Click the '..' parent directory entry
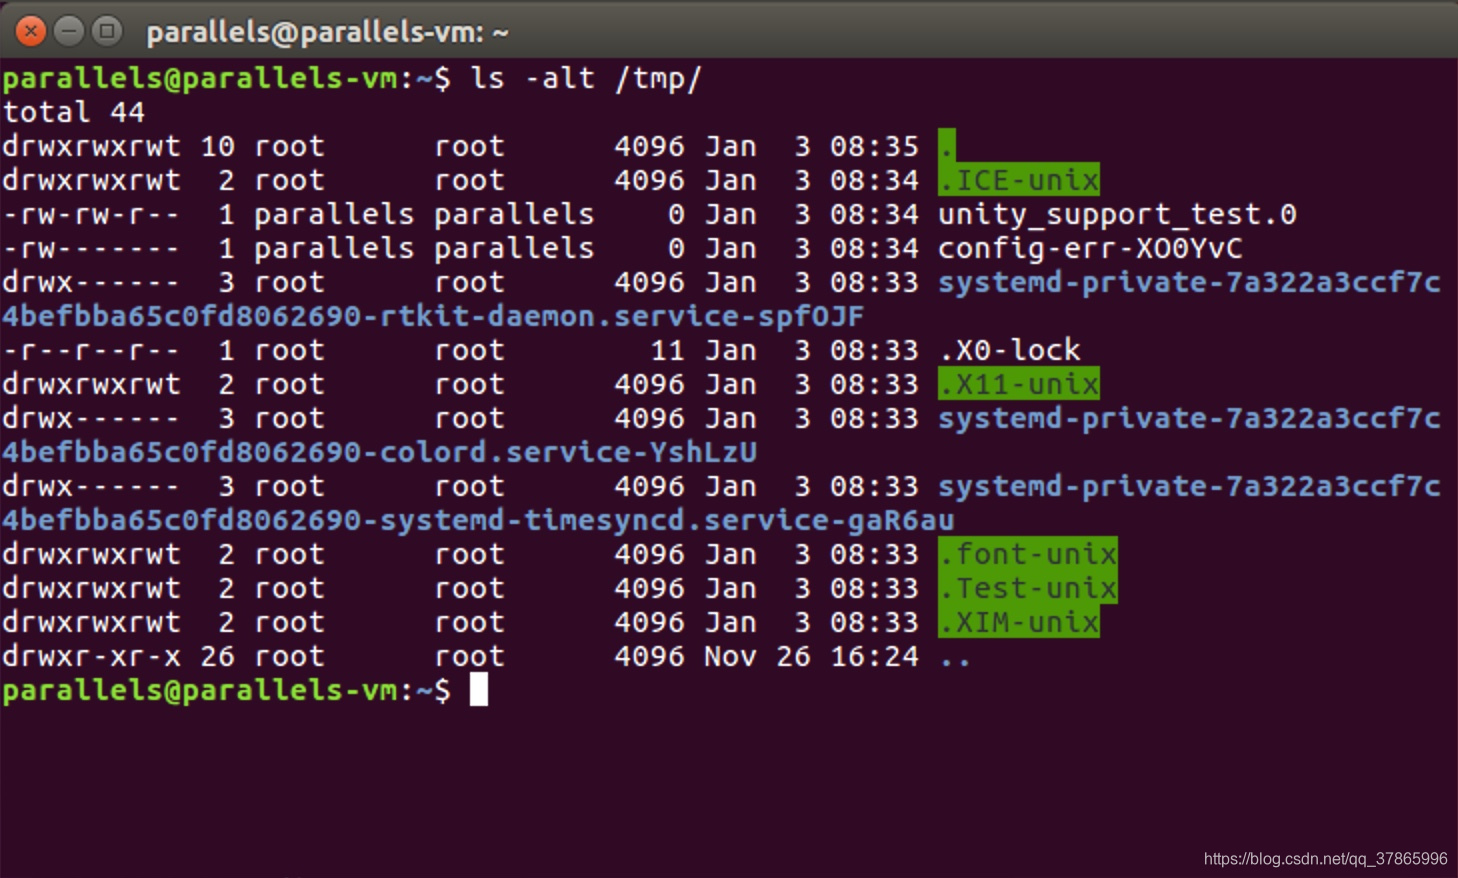Image resolution: width=1458 pixels, height=878 pixels. pos(955,658)
